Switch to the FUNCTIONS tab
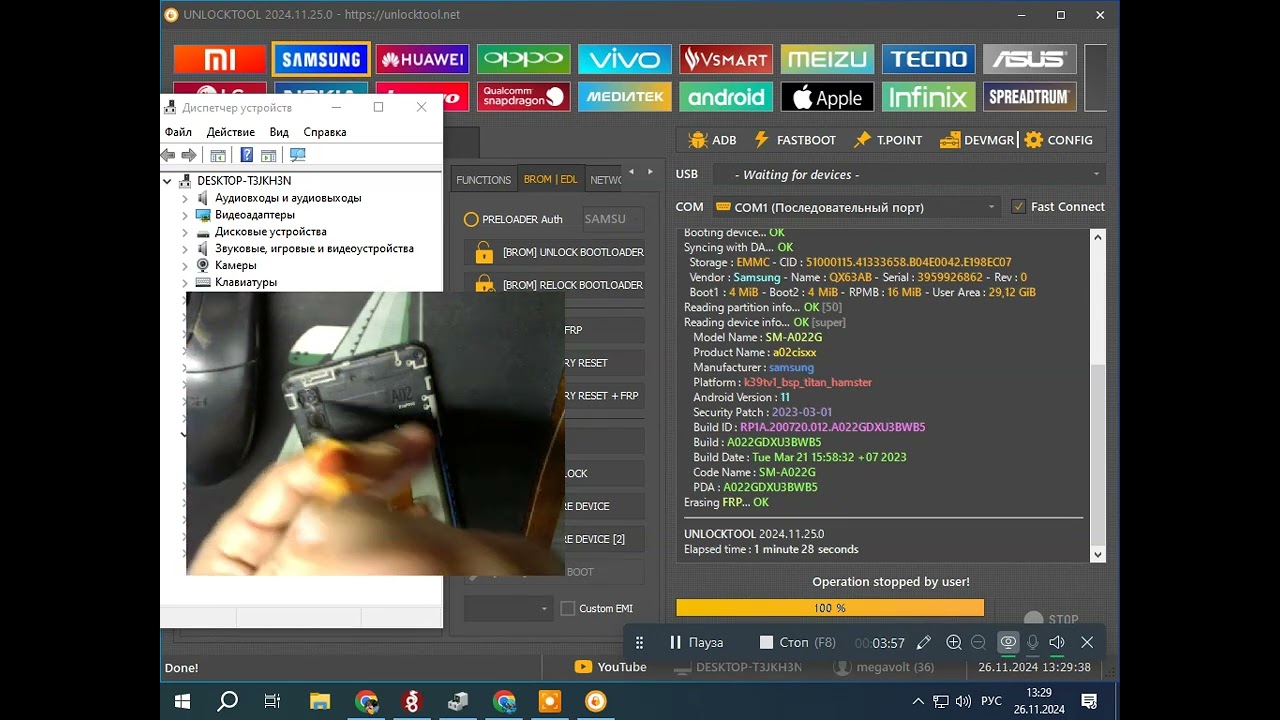1280x720 pixels. [483, 180]
